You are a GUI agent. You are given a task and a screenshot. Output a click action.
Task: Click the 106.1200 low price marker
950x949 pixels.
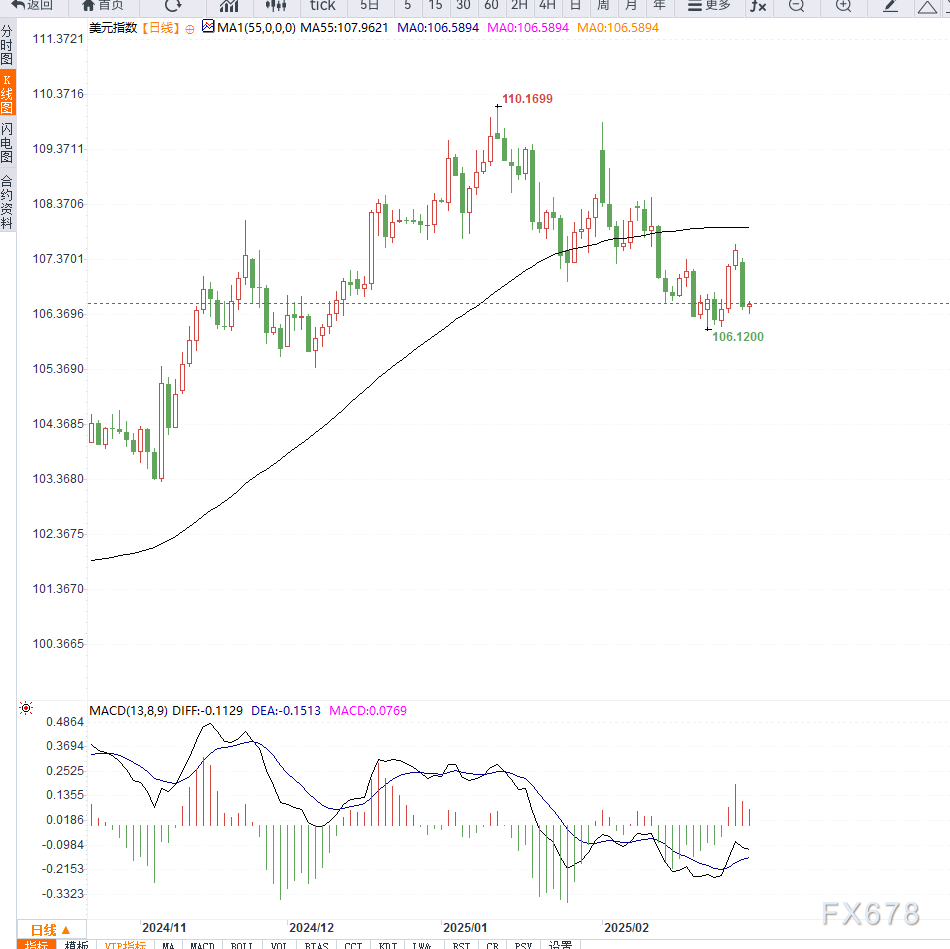738,337
